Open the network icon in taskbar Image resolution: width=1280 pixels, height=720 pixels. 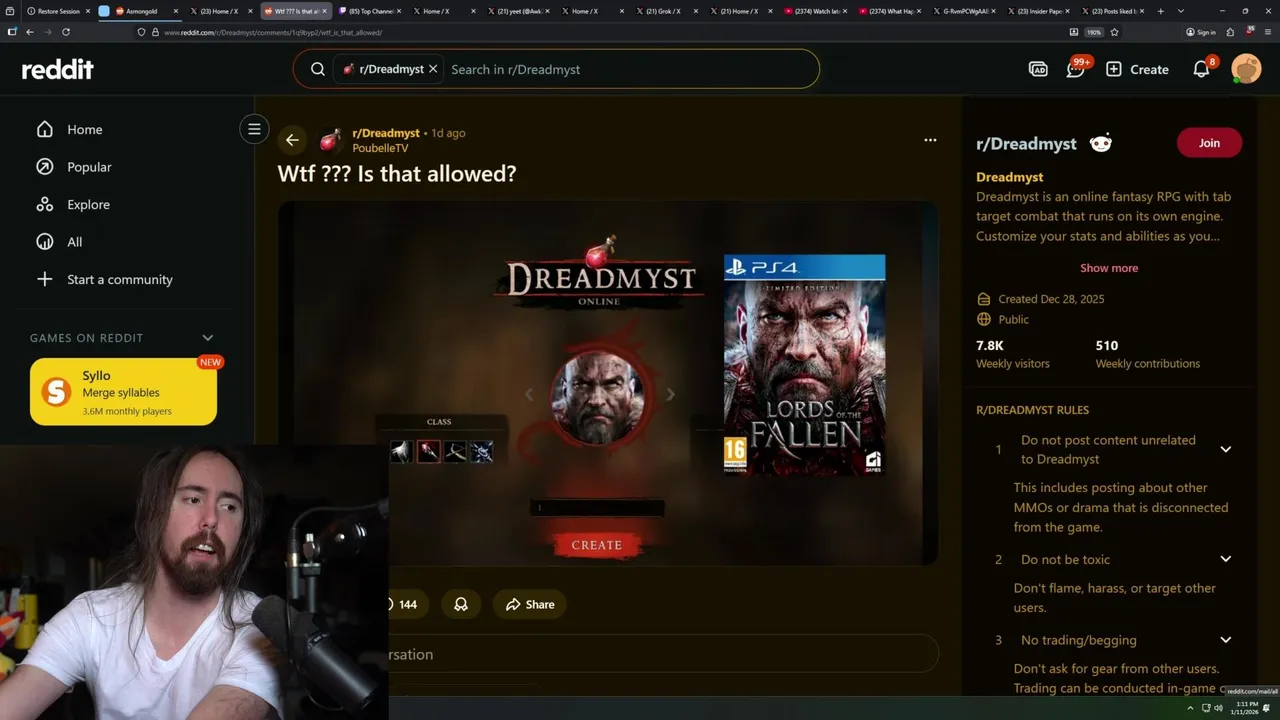pyautogui.click(x=1204, y=708)
